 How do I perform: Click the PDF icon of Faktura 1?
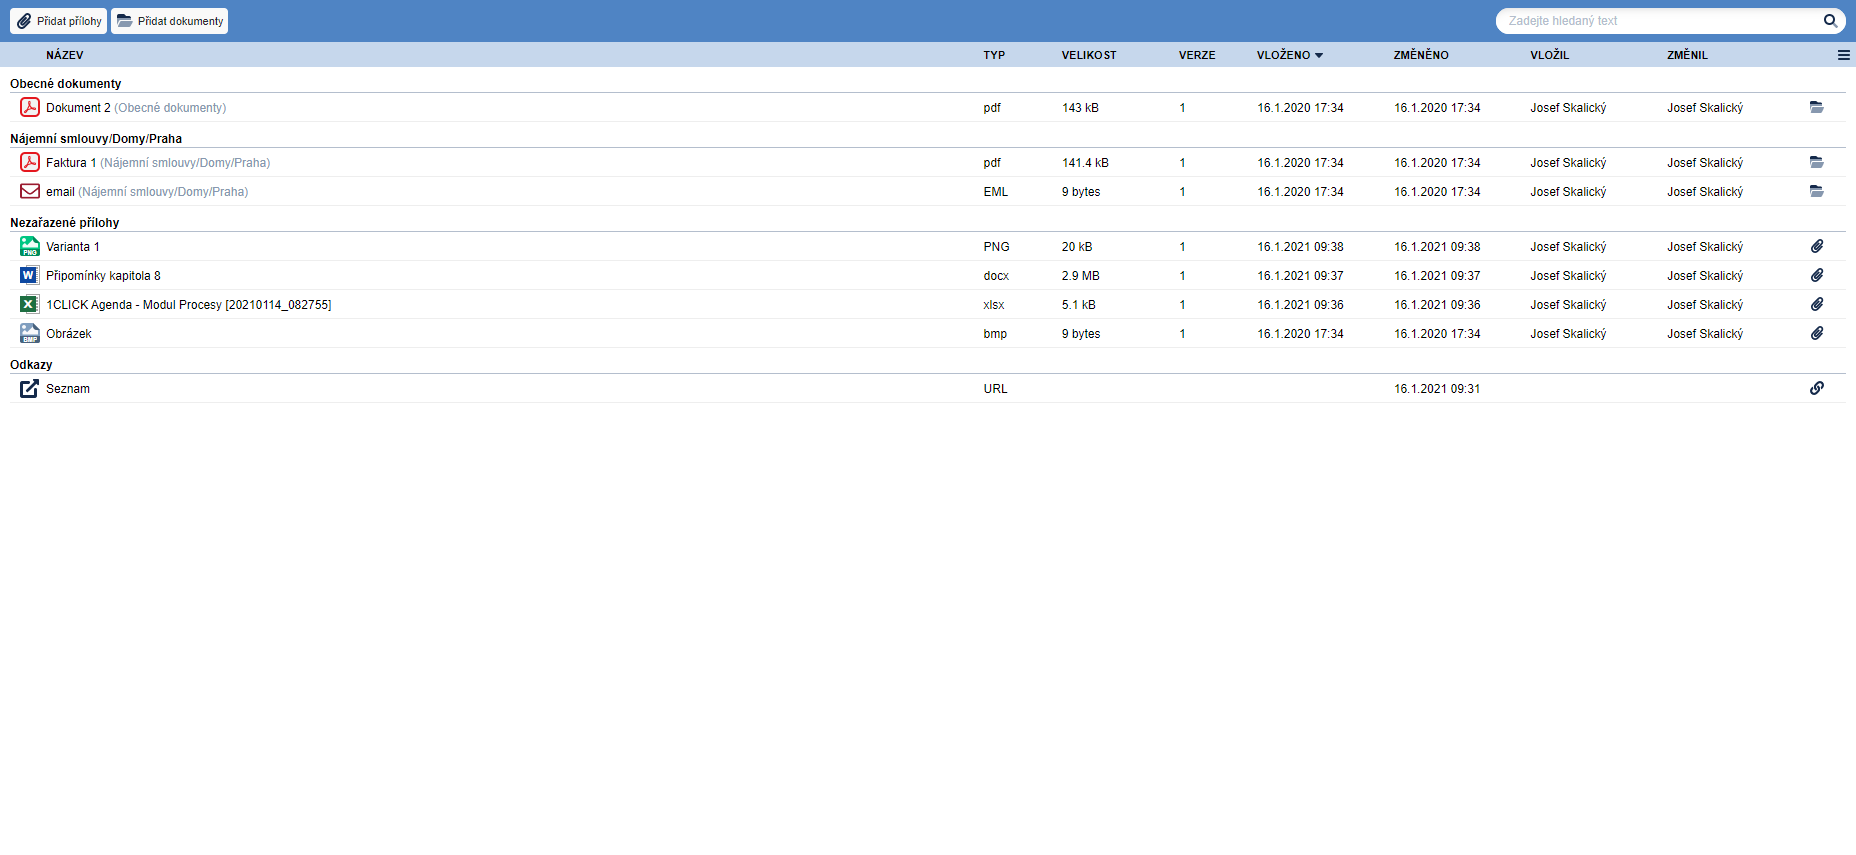coord(30,162)
